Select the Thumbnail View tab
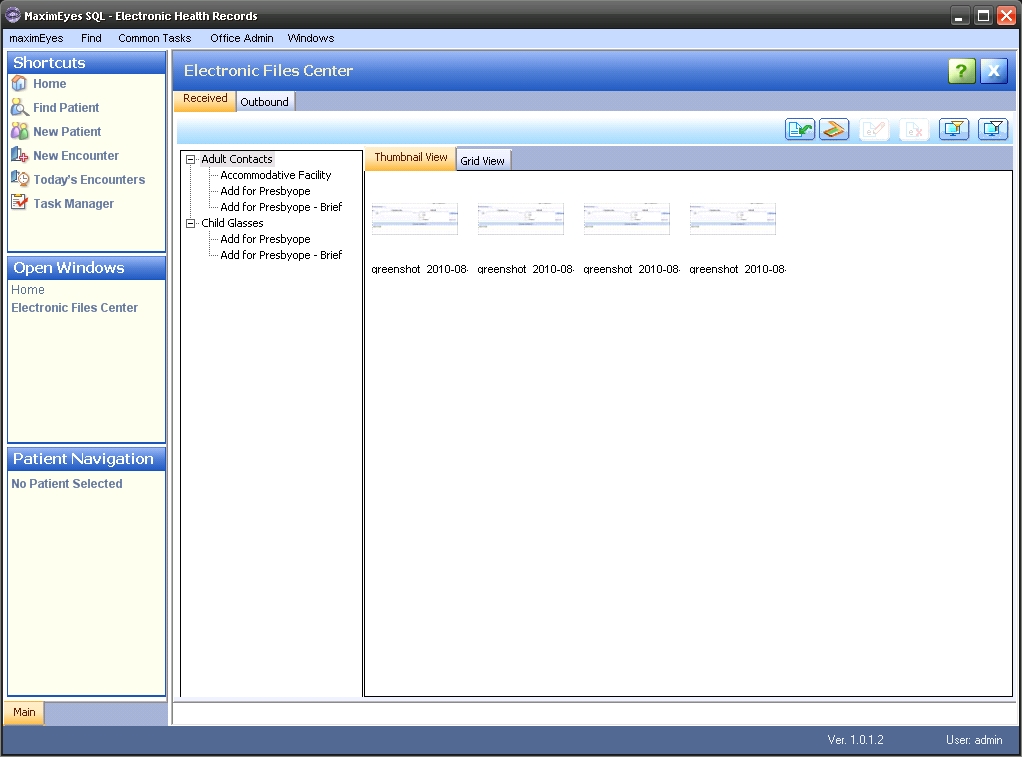 (x=411, y=158)
